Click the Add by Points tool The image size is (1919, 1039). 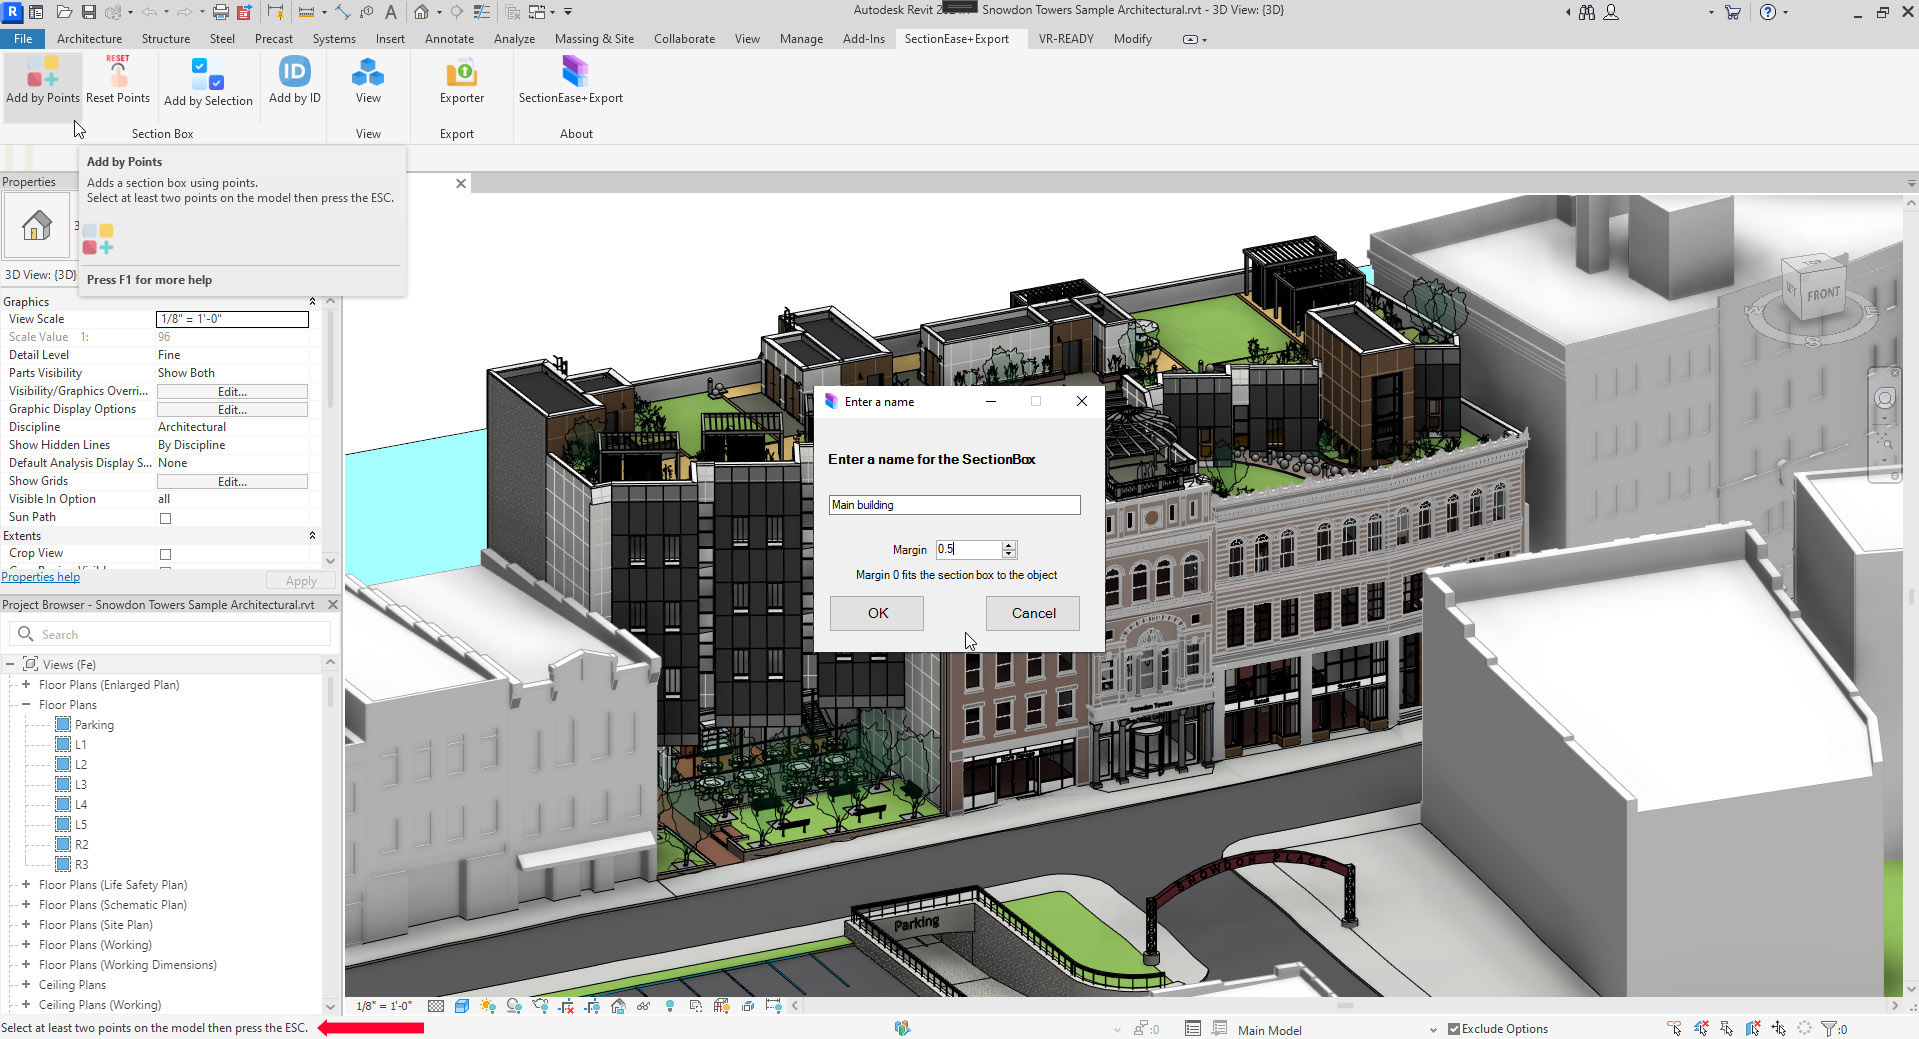pyautogui.click(x=42, y=80)
